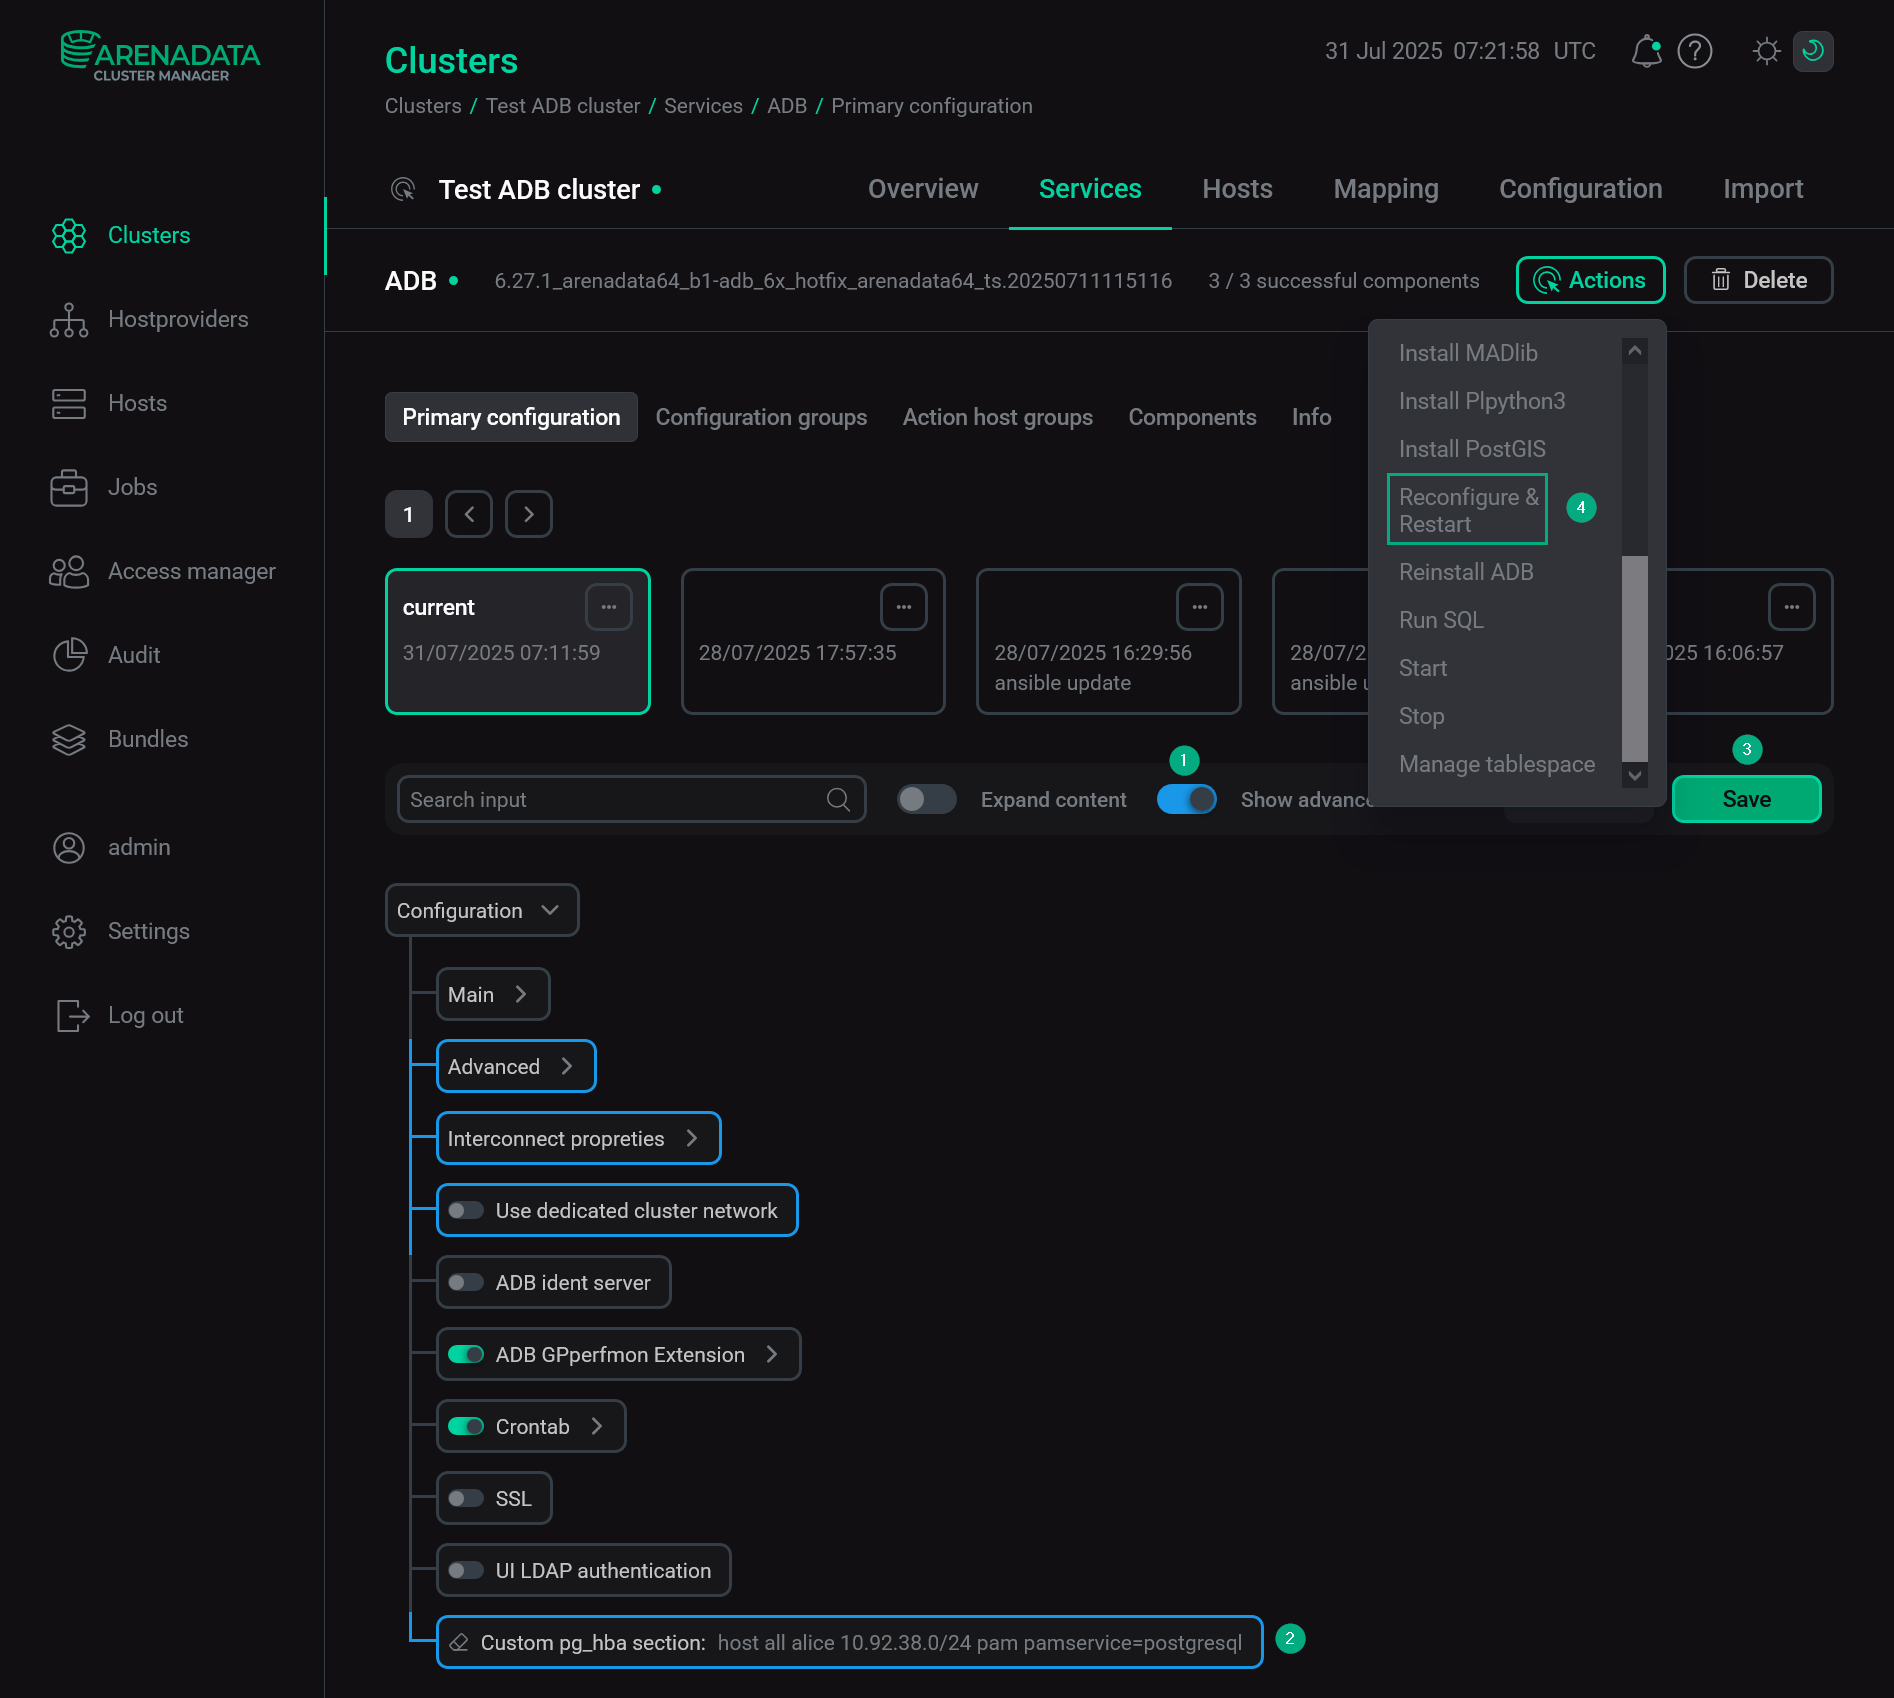Viewport: 1894px width, 1698px height.
Task: Select the current configuration card
Action: 518,641
